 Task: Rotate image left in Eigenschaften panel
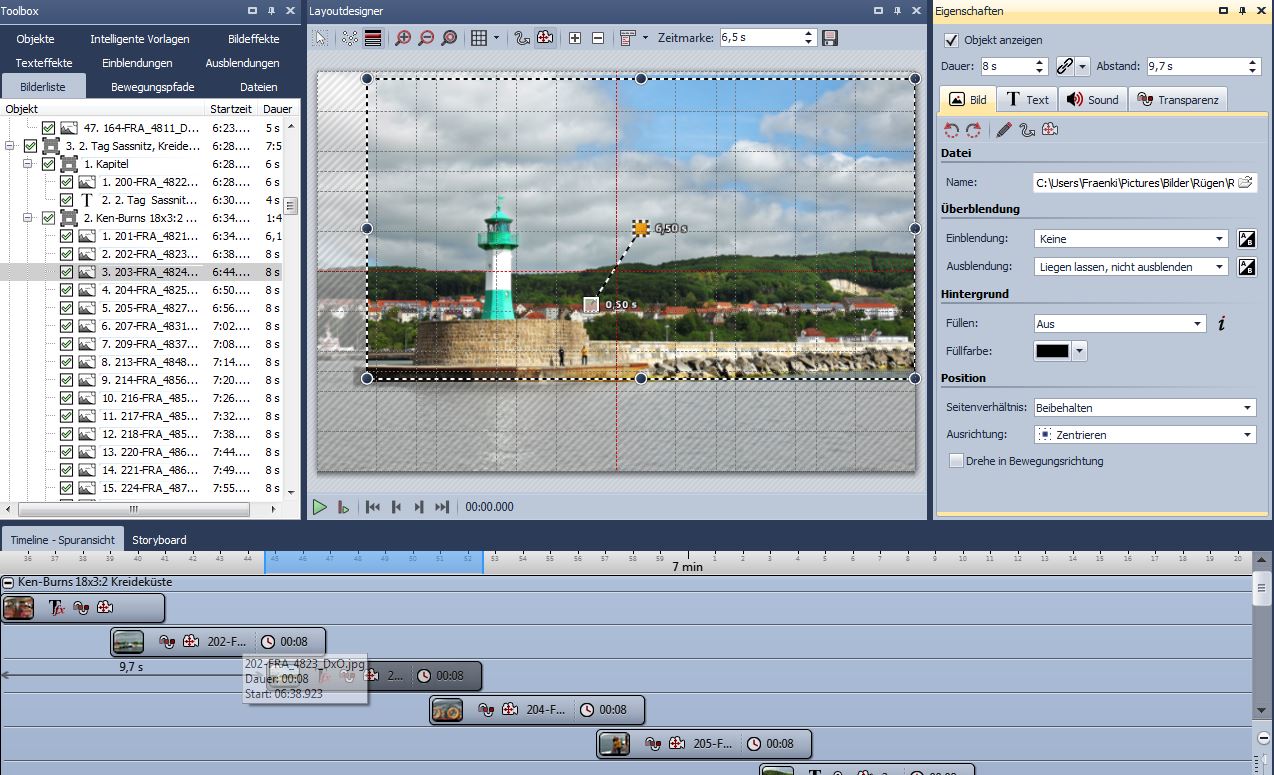click(952, 130)
